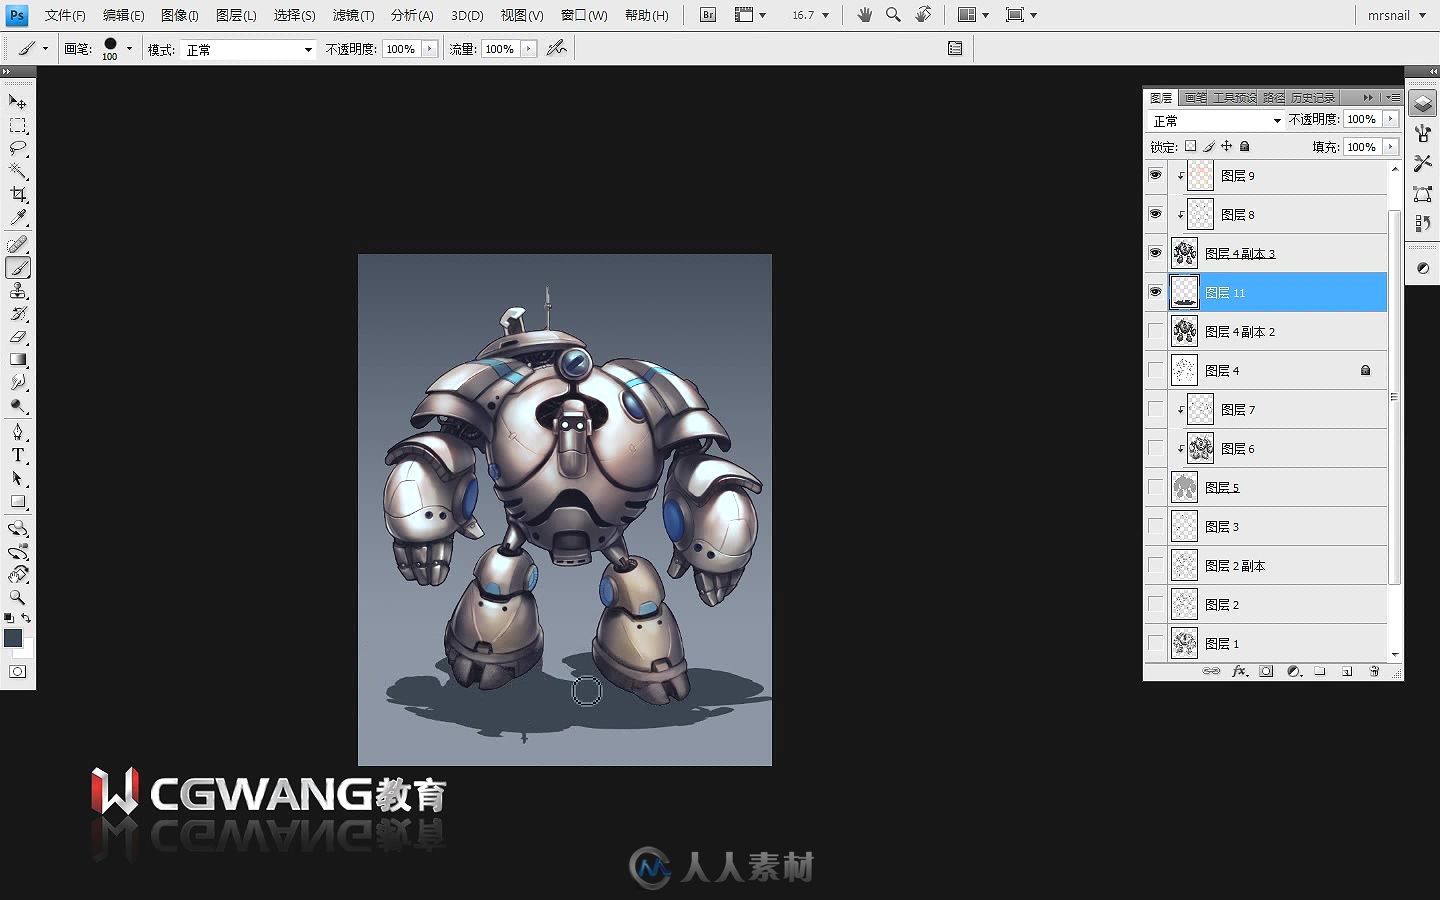The image size is (1440, 900).
Task: Open the 流量 flow slider arrow
Action: tap(528, 48)
